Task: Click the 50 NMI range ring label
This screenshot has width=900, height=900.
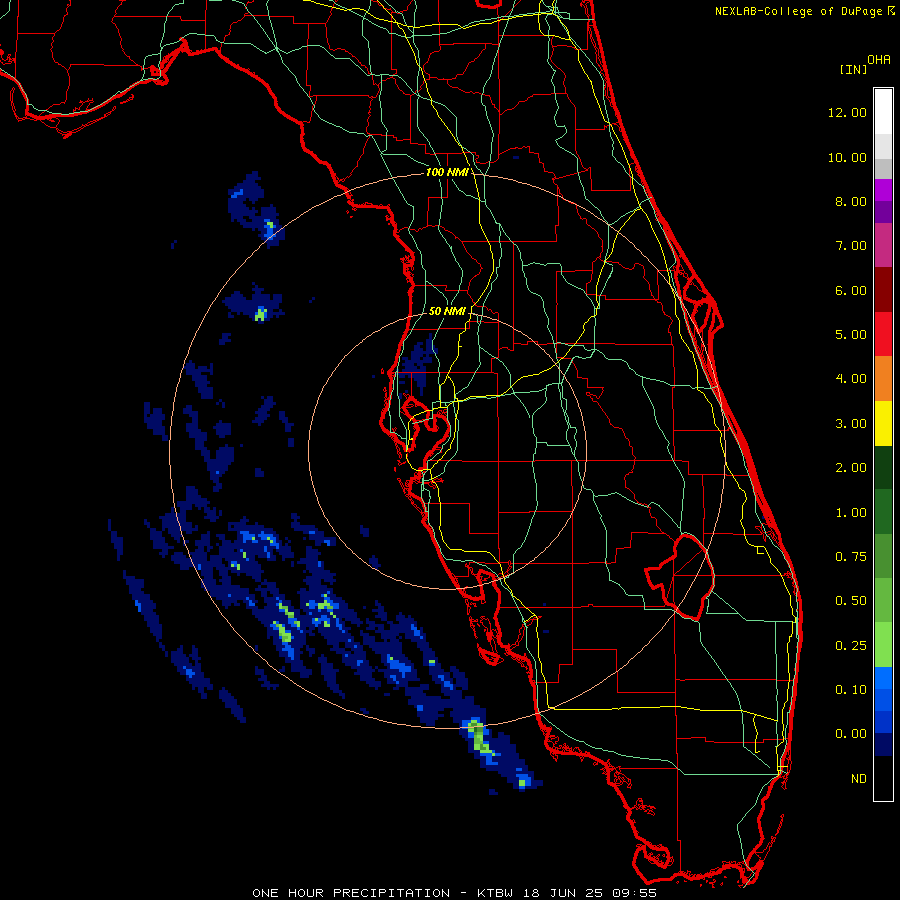Action: pos(447,311)
